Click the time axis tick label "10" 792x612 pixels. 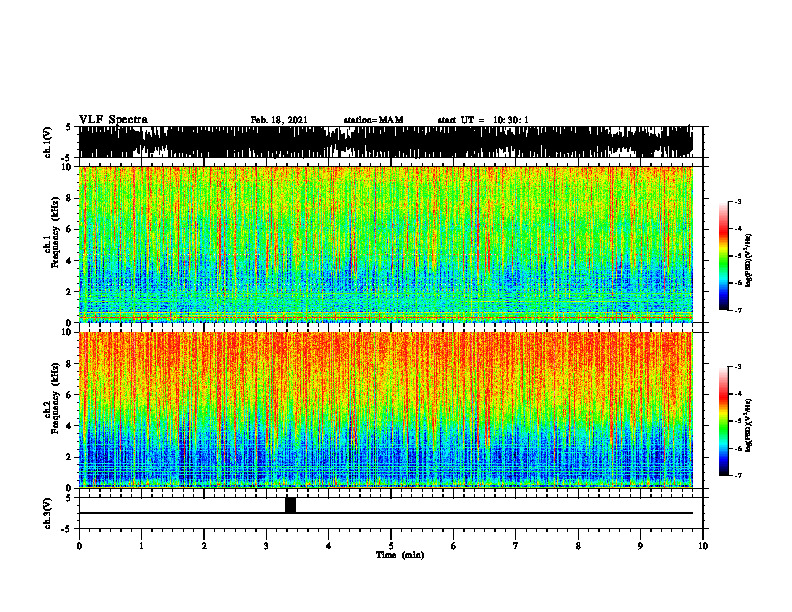click(703, 546)
